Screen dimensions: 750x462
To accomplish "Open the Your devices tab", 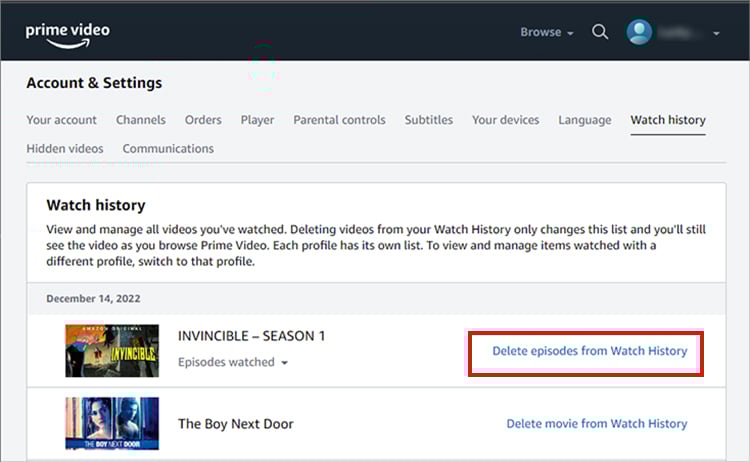I will tap(506, 120).
